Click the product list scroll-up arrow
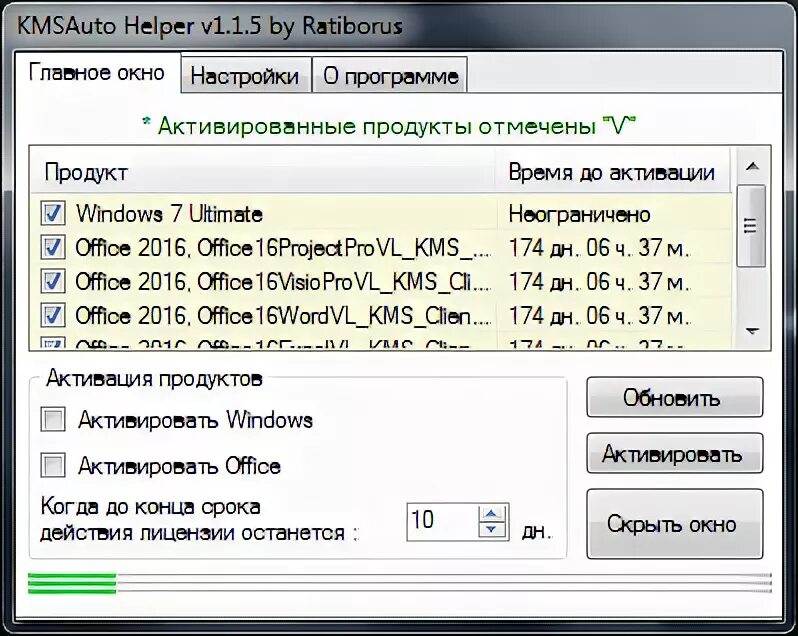This screenshot has height=636, width=798. (x=752, y=166)
